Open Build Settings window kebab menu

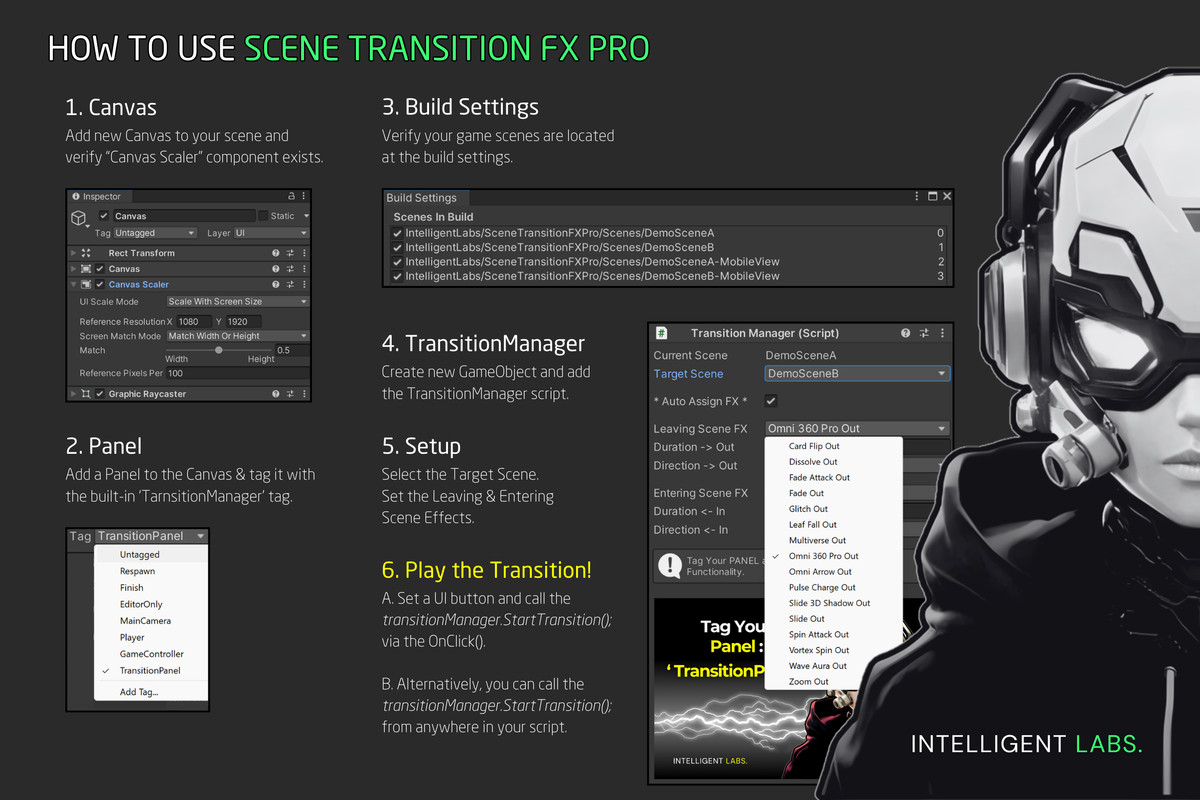pos(917,197)
